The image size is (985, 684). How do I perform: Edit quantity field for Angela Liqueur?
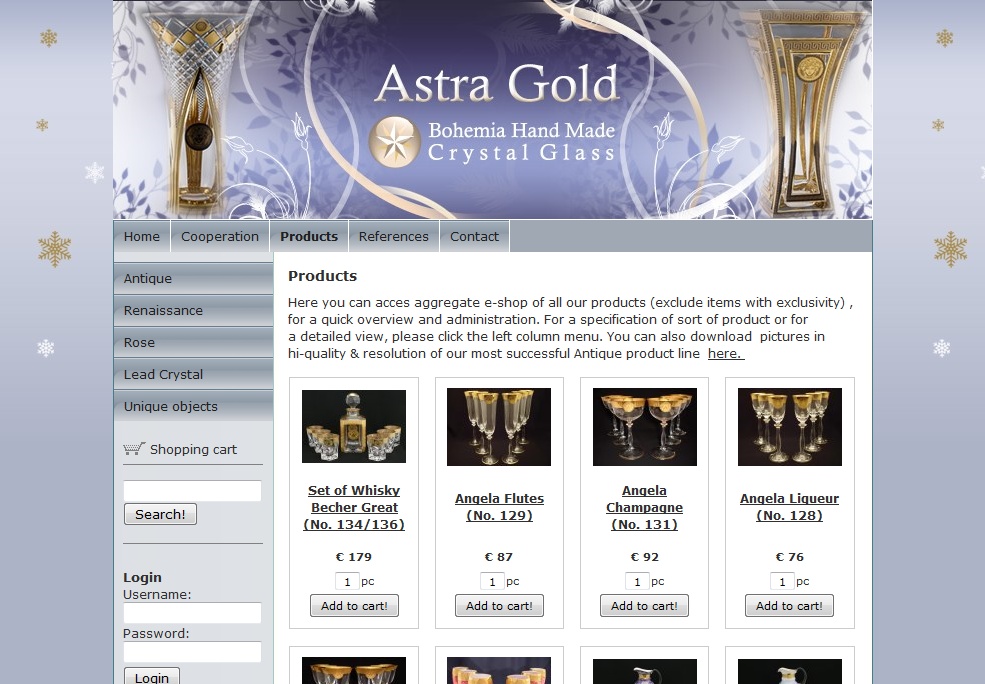782,582
